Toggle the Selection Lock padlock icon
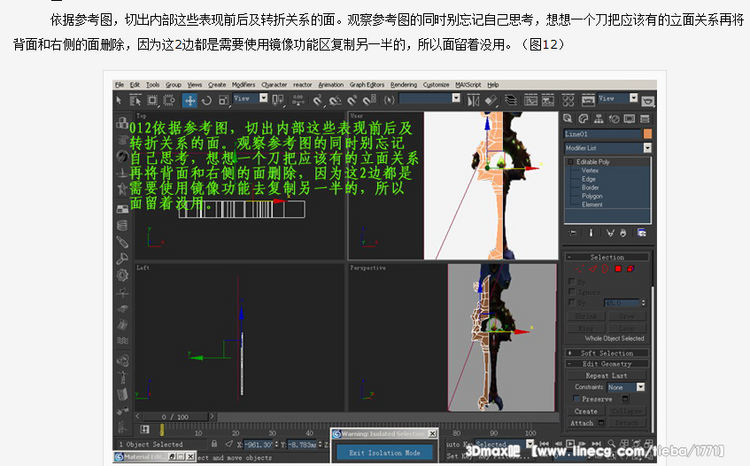Viewport: 750px width, 466px height. tap(214, 444)
